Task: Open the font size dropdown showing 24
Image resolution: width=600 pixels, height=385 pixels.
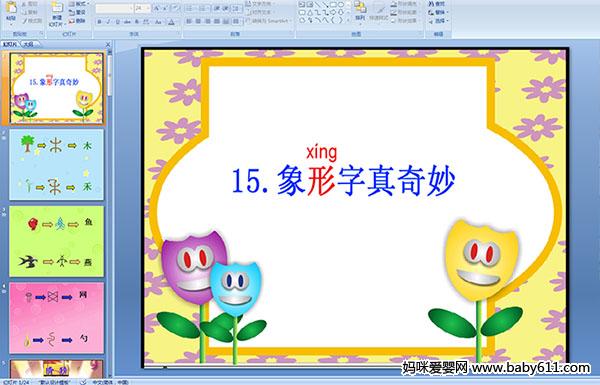Action: click(x=143, y=8)
